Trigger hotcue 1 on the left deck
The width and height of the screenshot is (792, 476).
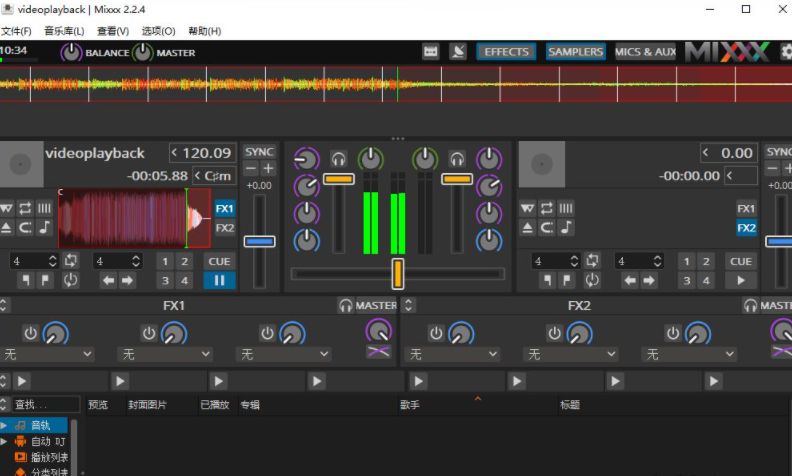pos(165,261)
